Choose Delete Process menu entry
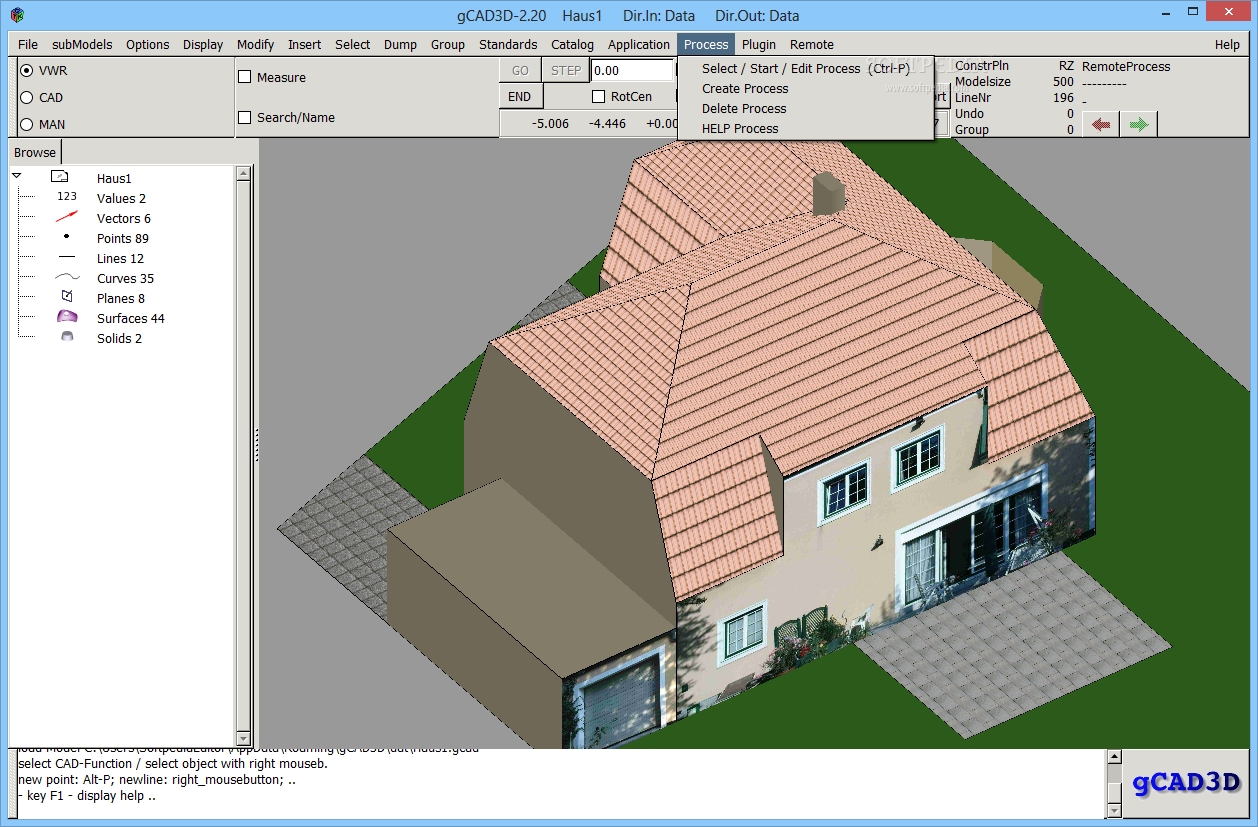The height and width of the screenshot is (827, 1258). point(806,108)
